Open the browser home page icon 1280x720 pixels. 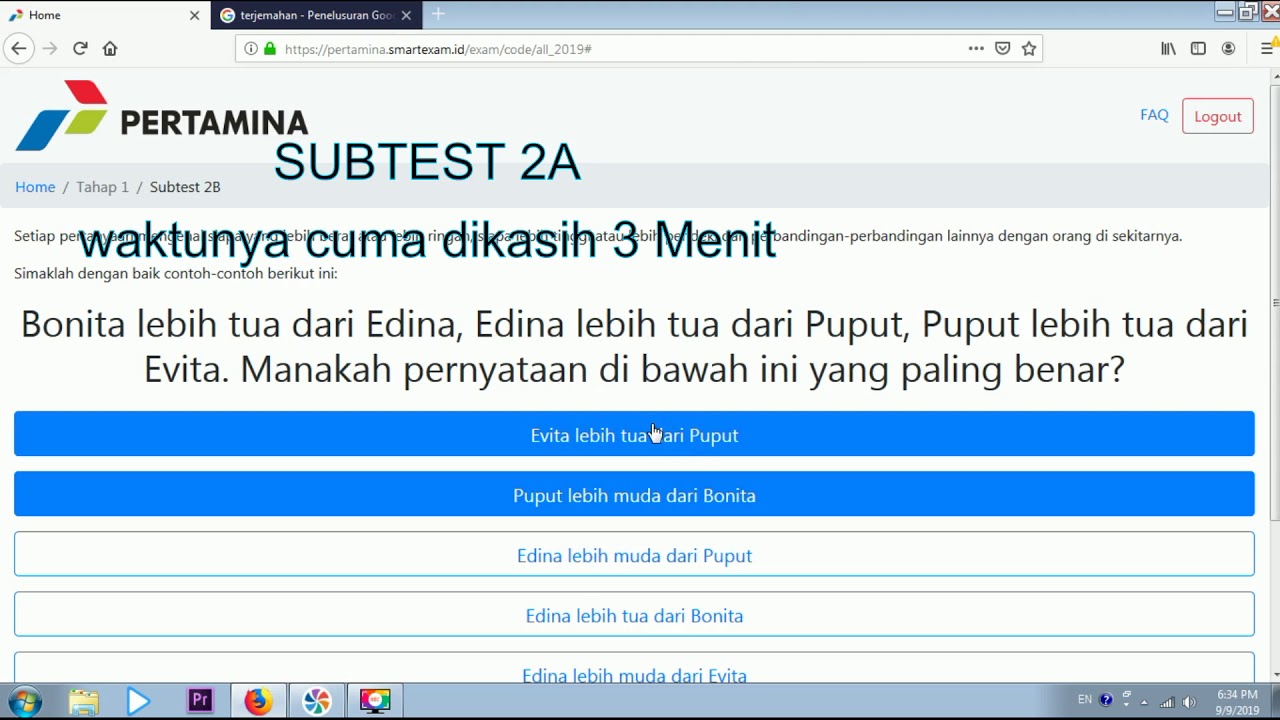(x=110, y=48)
